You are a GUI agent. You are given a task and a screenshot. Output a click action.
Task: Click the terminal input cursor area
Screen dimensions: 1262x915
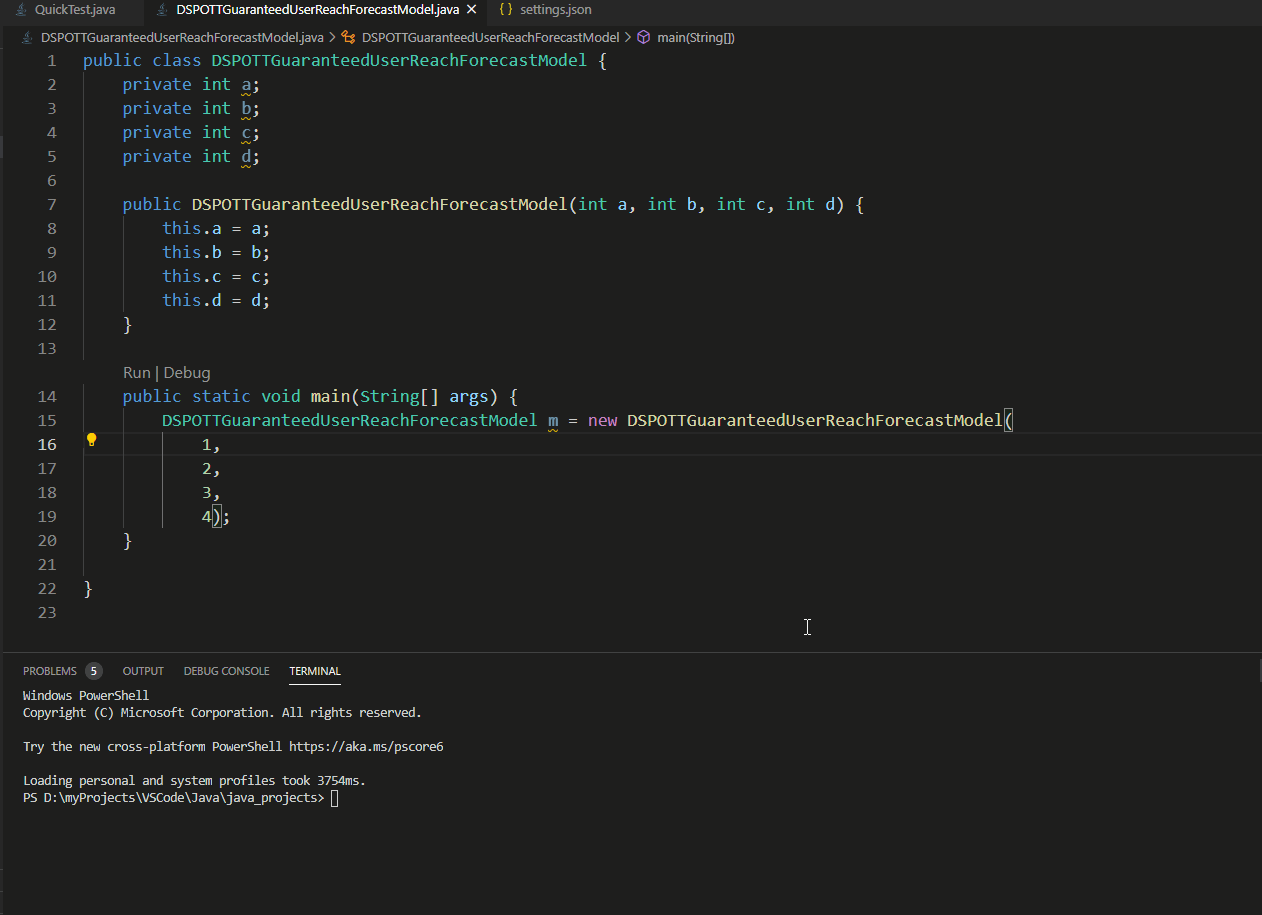click(334, 797)
